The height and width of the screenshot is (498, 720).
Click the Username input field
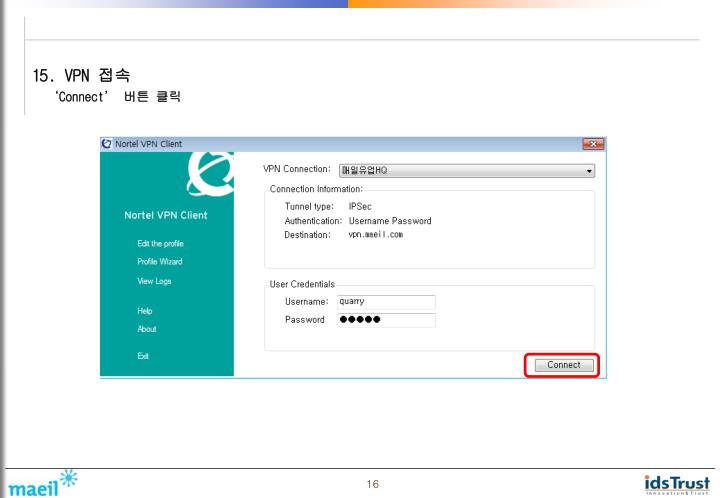click(x=386, y=302)
